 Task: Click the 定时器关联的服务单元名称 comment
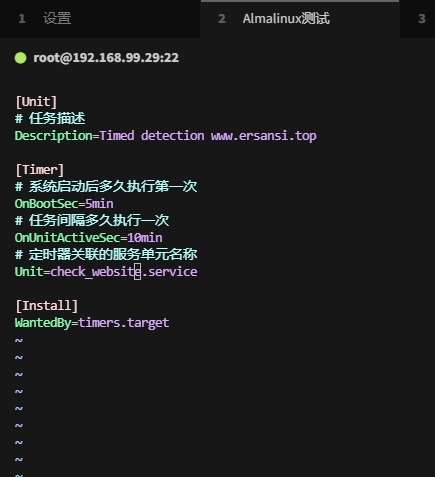[x=113, y=255]
